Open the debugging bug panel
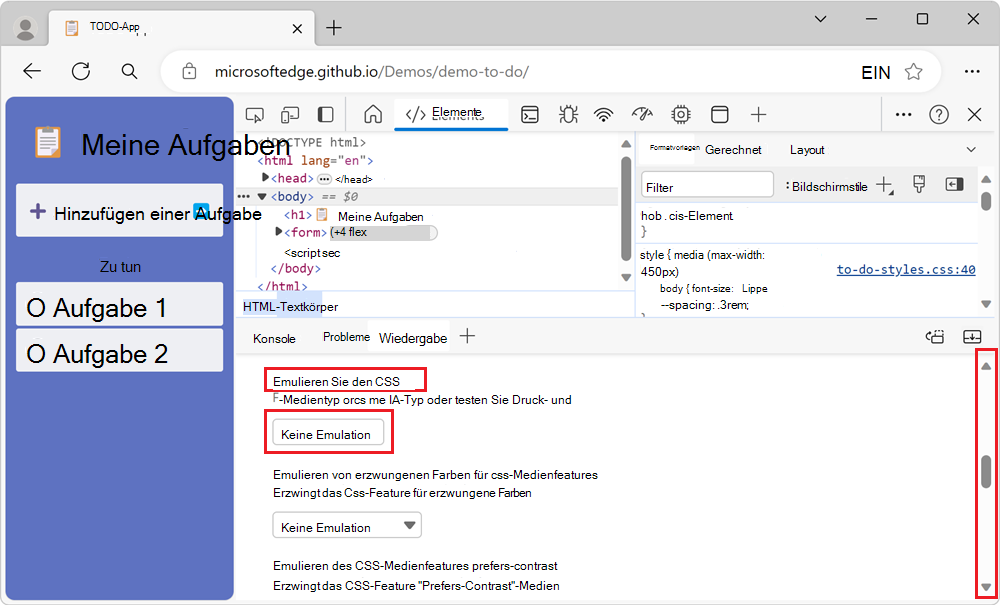 pyautogui.click(x=568, y=114)
